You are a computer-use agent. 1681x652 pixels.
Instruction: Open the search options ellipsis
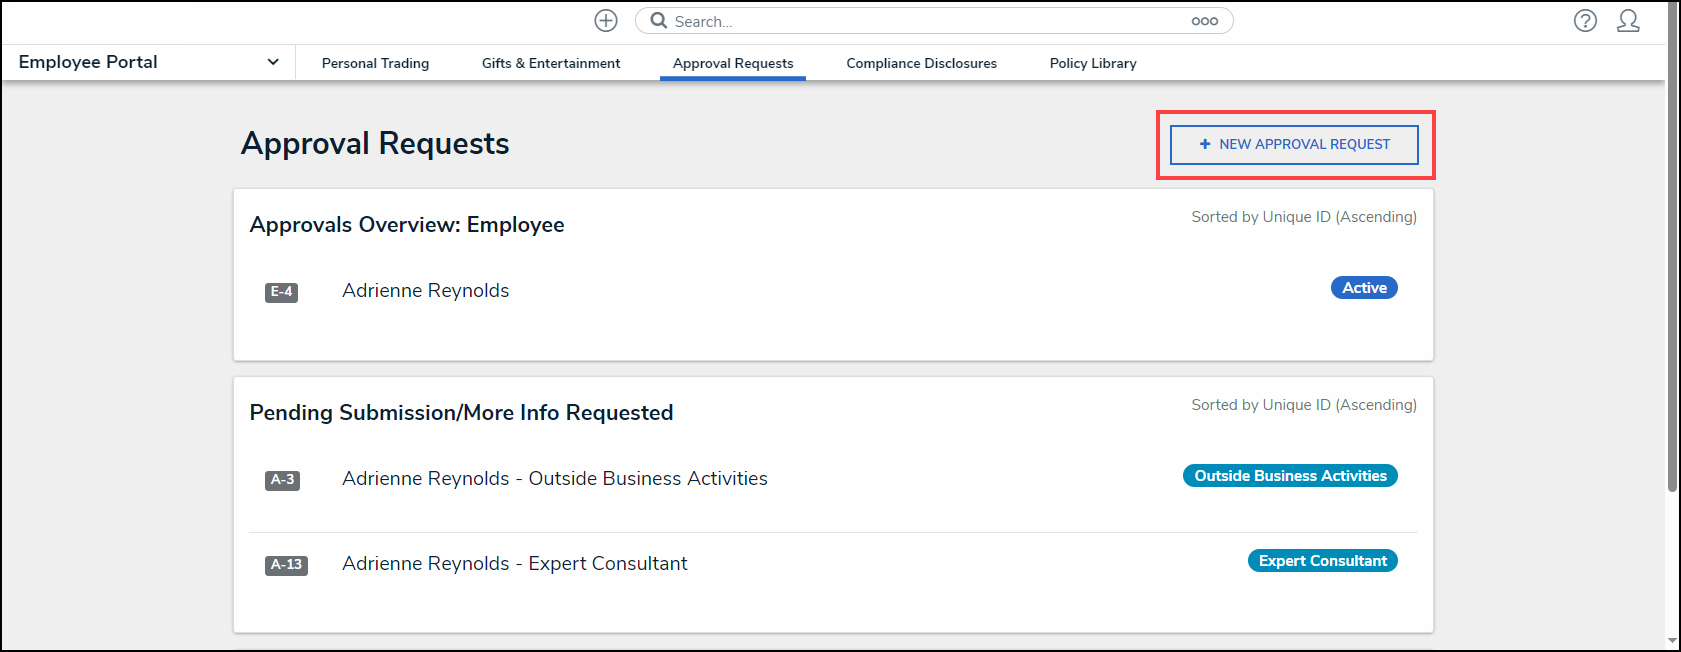(x=1205, y=21)
